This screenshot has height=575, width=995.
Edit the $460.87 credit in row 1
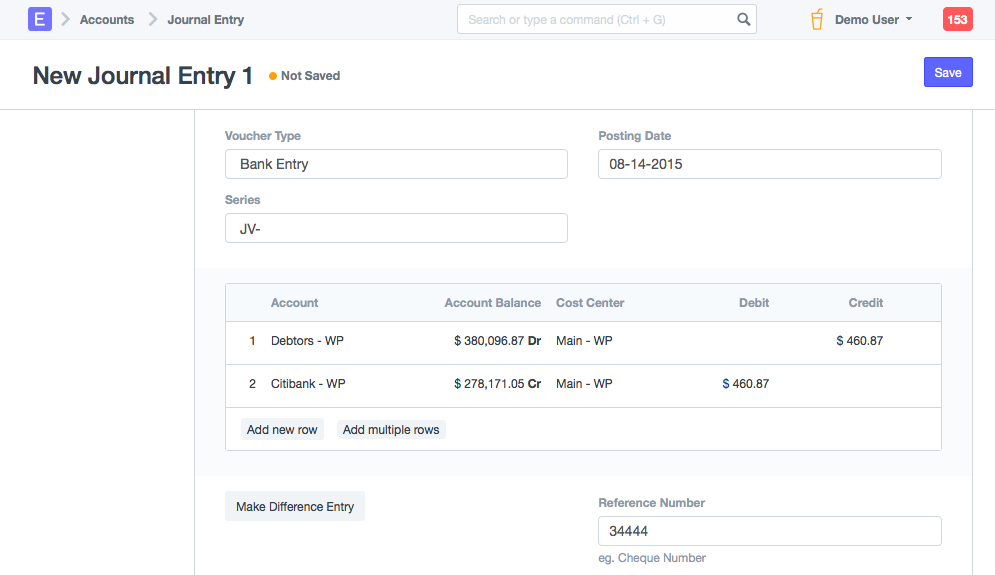tap(859, 341)
